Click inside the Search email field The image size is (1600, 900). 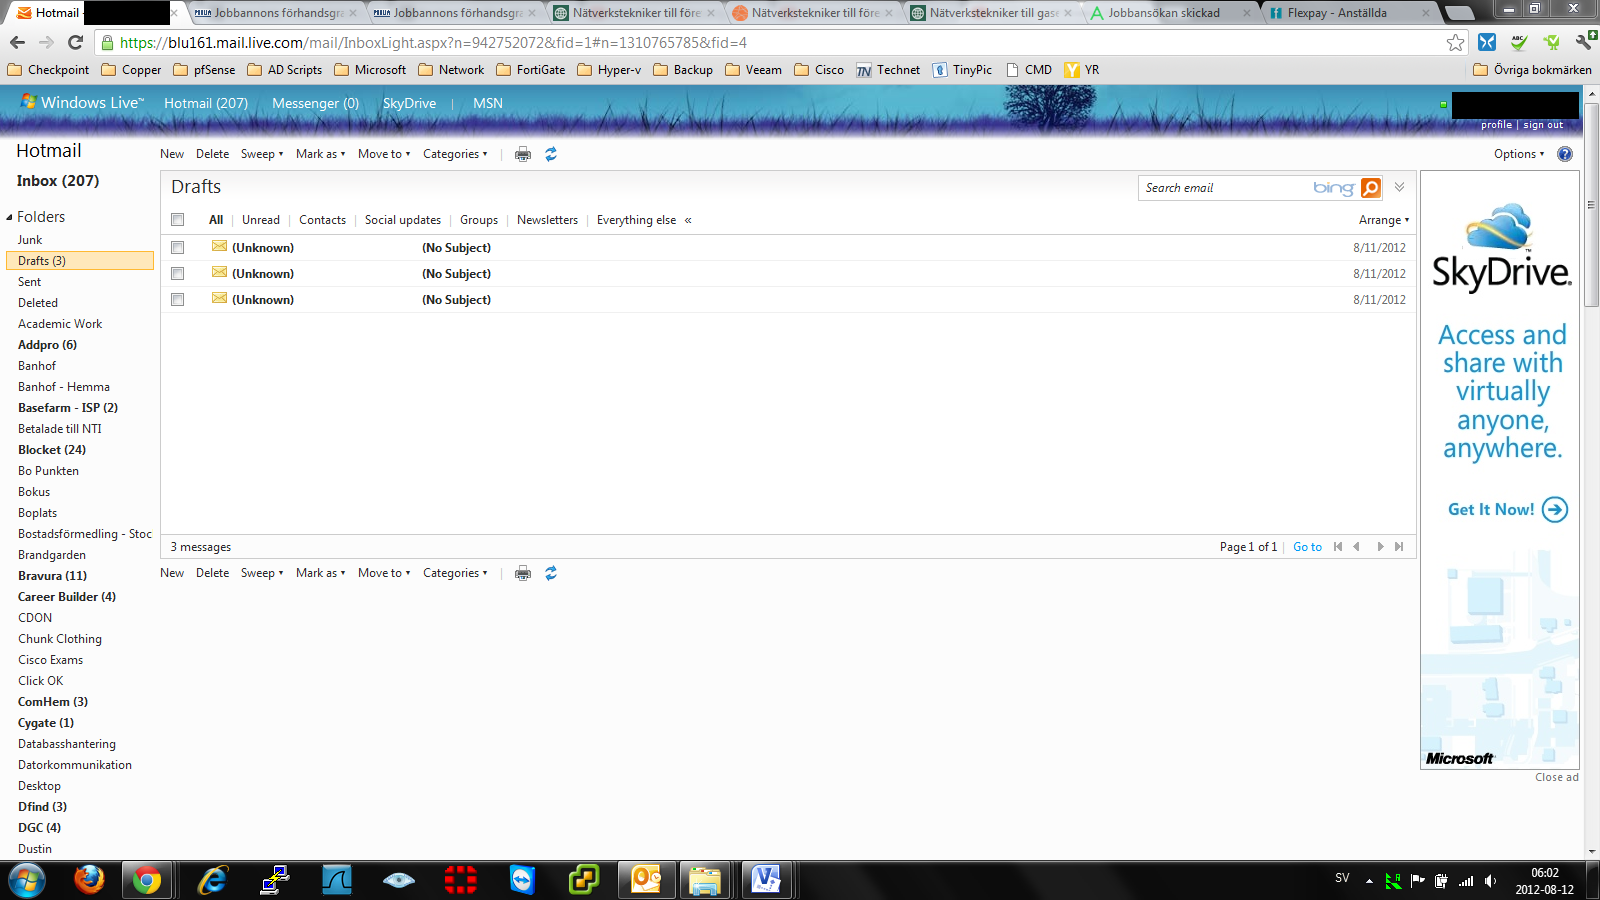tap(1225, 188)
